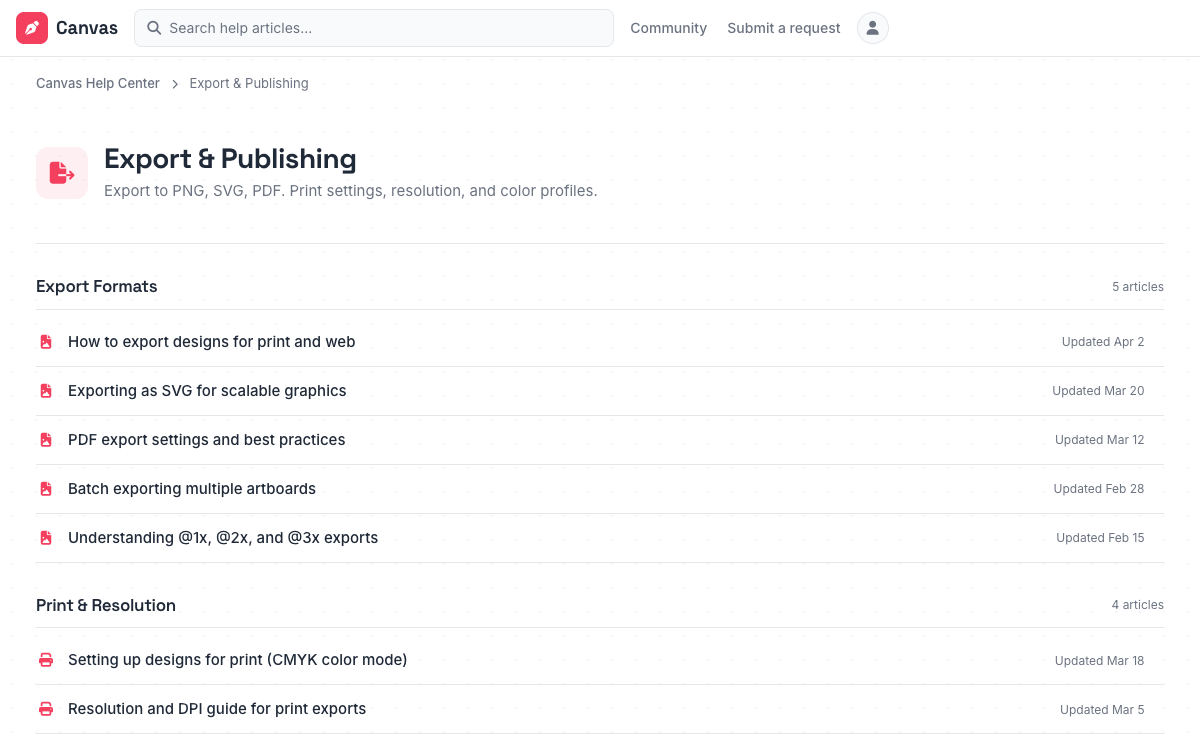Open PDF export settings and best practices
The image size is (1200, 750).
click(x=207, y=440)
